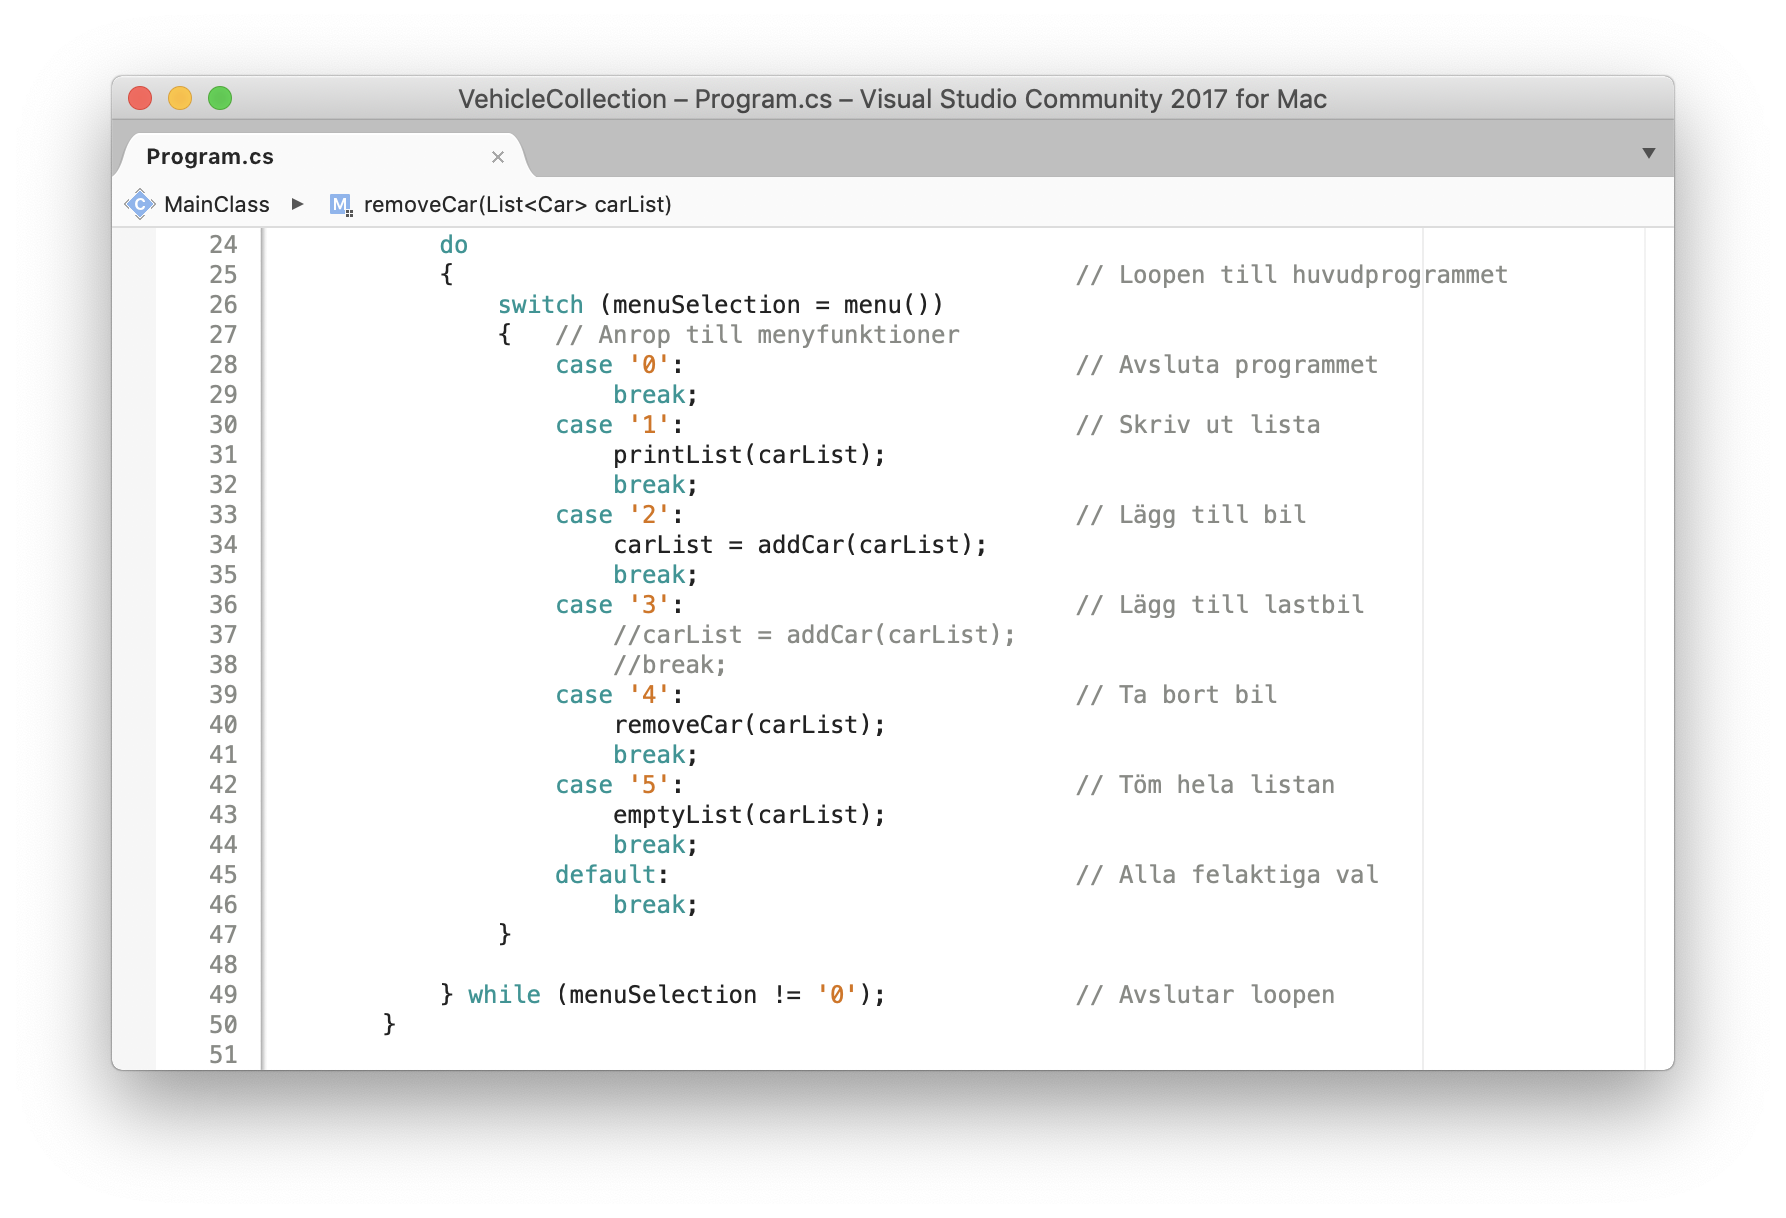Screen dimensions: 1786x1218
Task: Click line number 24 in gutter
Action: [223, 245]
